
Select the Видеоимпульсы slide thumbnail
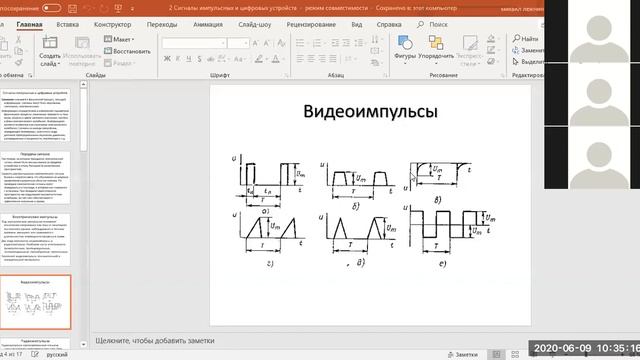(36, 302)
